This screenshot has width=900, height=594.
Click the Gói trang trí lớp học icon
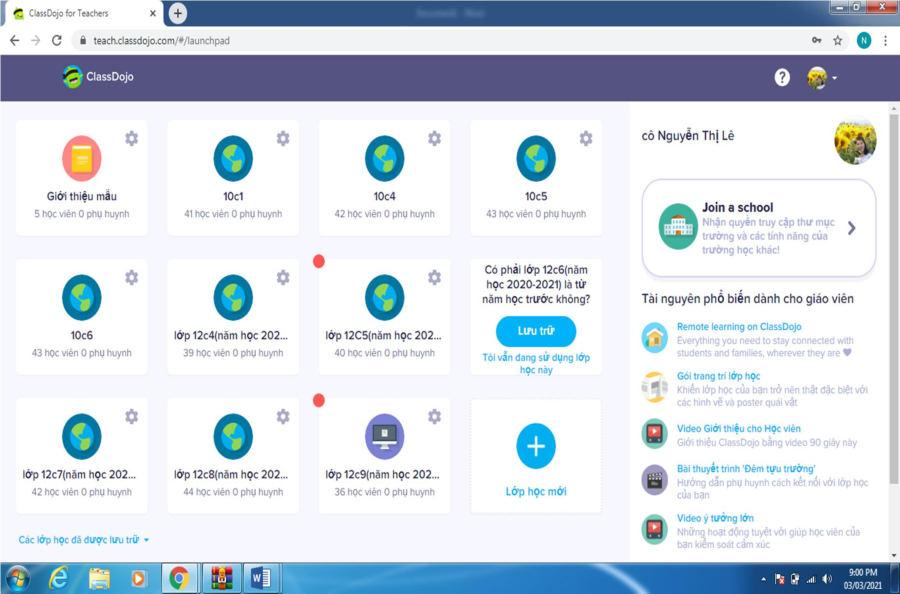coord(654,387)
